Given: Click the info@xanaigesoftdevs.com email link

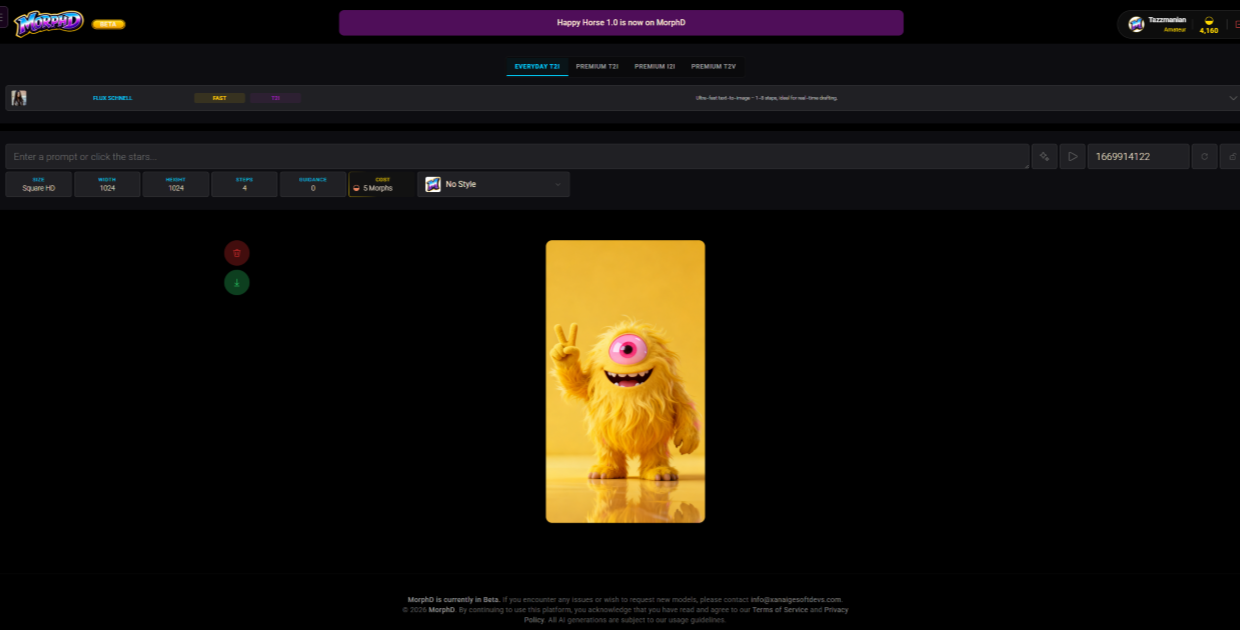Looking at the screenshot, I should tap(796, 599).
